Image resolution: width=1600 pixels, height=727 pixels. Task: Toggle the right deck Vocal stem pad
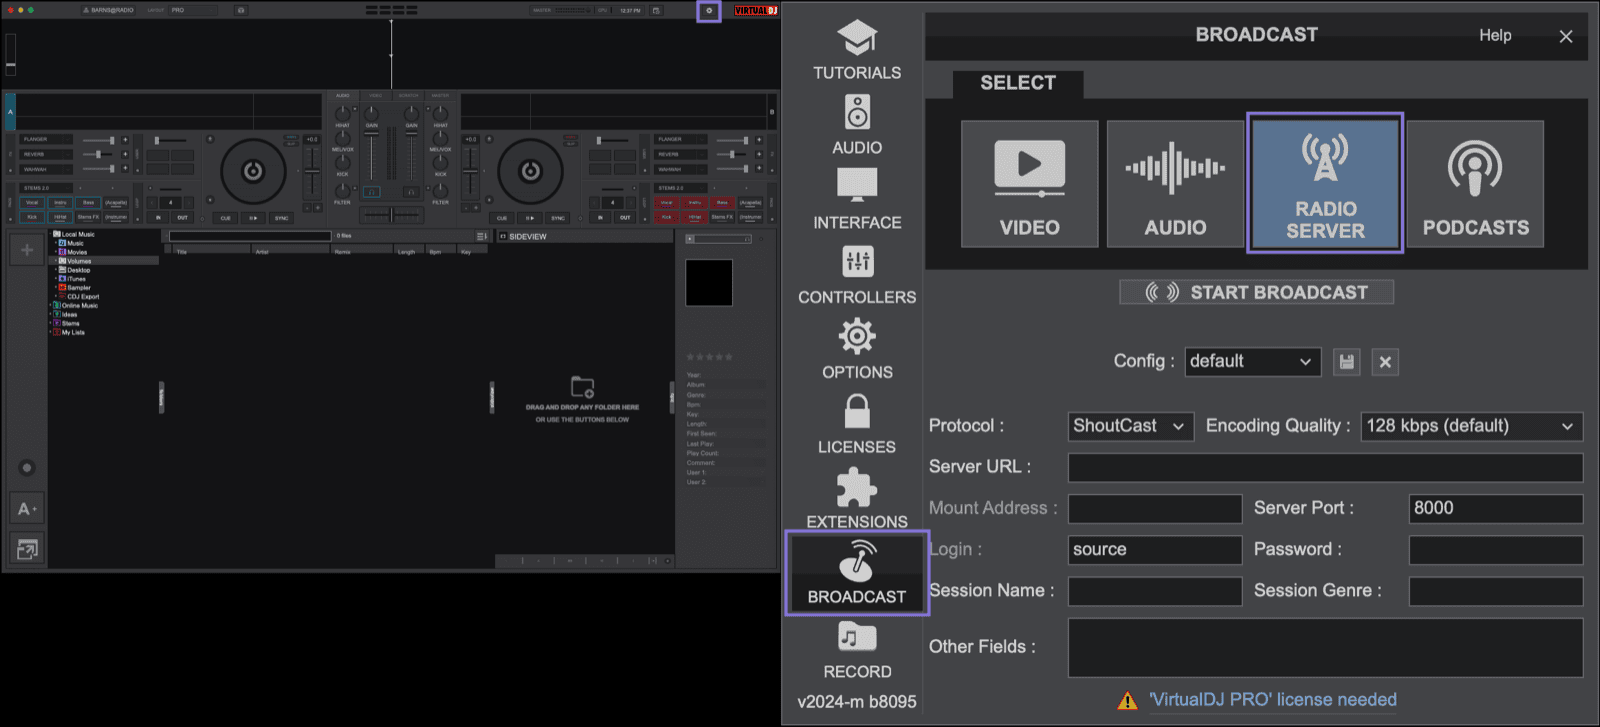[x=666, y=203]
